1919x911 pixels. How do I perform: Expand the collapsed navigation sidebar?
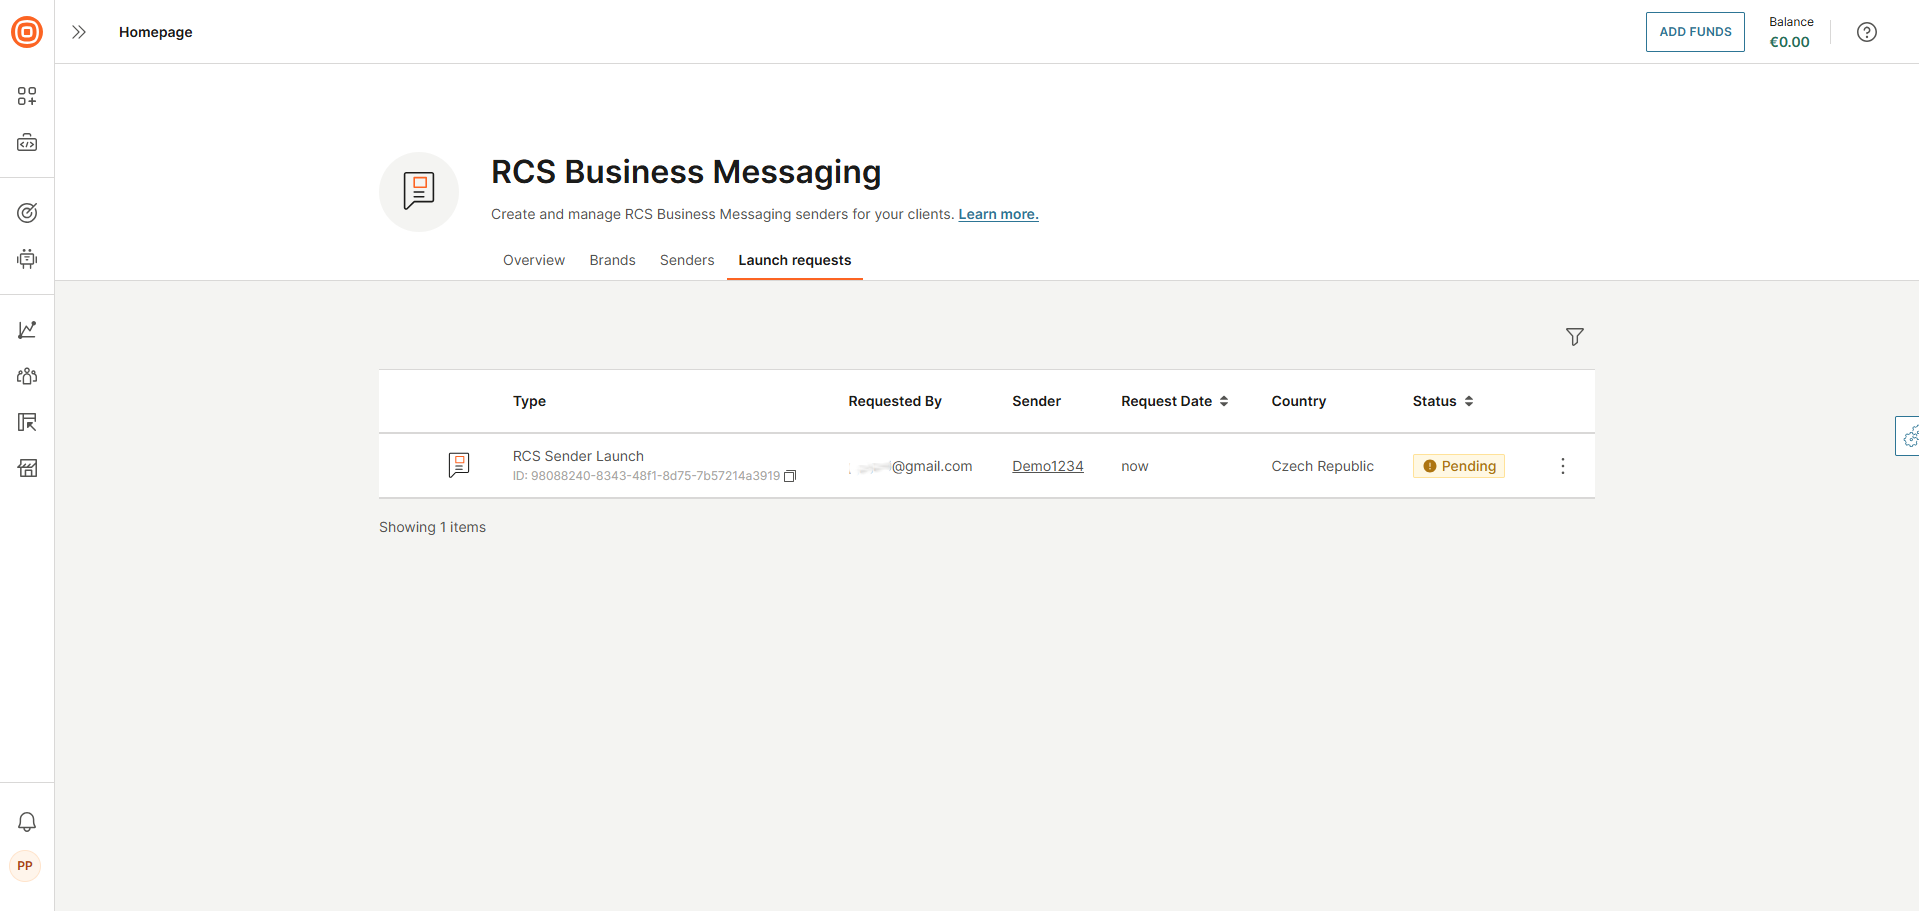79,31
